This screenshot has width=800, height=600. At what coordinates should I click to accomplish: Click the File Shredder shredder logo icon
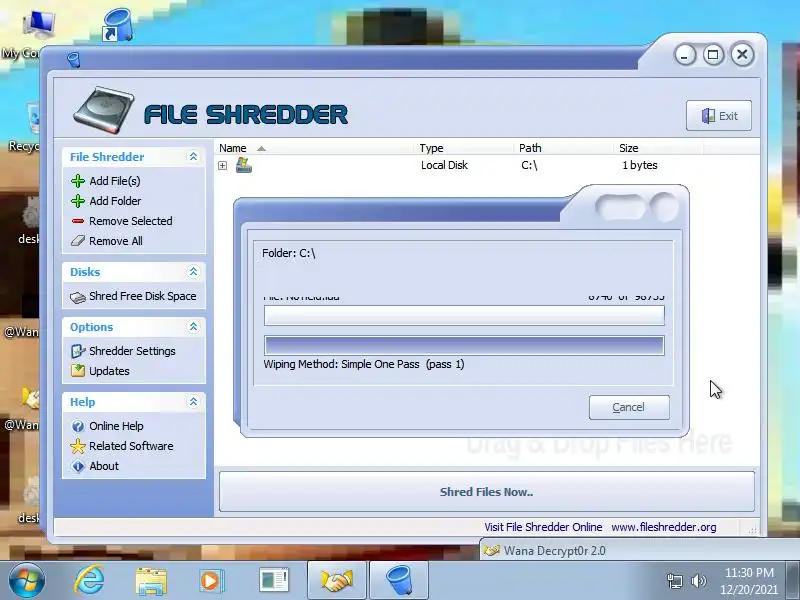[104, 110]
